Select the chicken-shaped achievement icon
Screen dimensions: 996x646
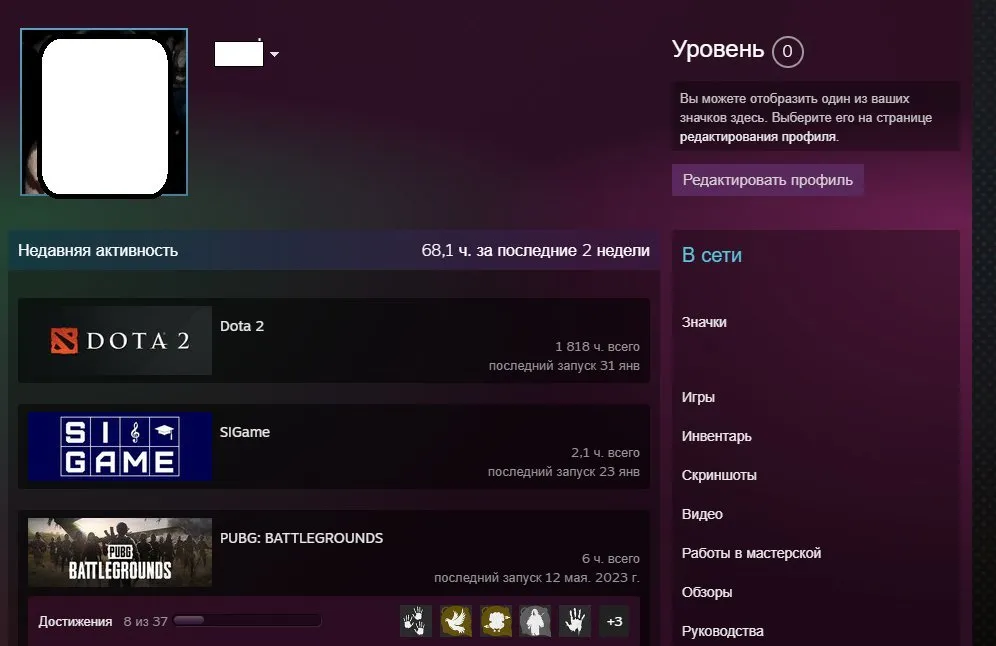[496, 621]
